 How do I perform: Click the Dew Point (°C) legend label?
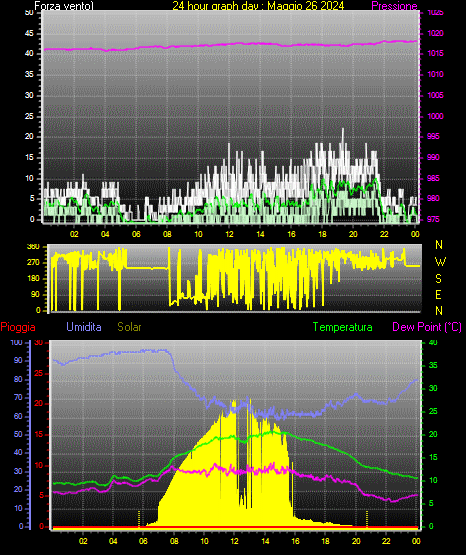pos(427,327)
